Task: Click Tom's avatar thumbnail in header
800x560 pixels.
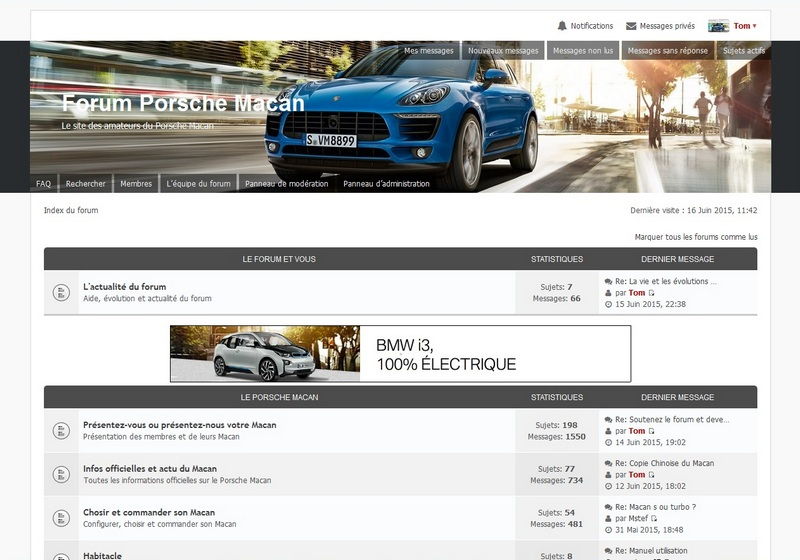Action: 718,26
